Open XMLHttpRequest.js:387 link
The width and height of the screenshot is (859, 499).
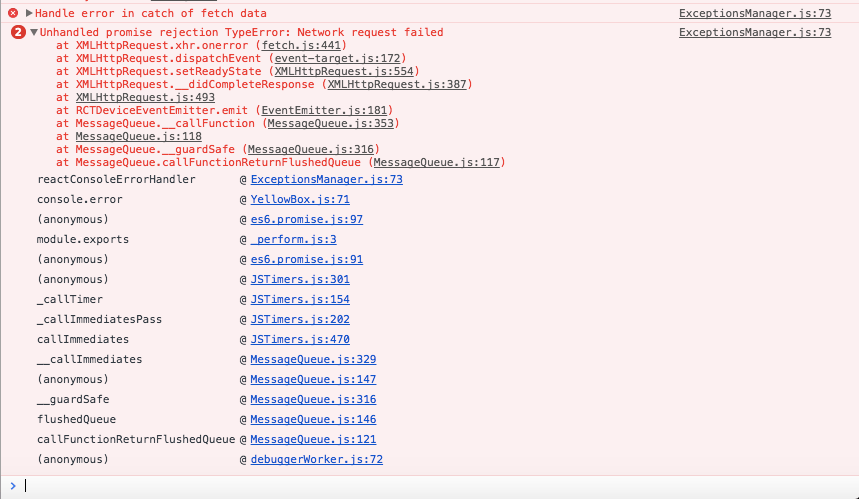pyautogui.click(x=397, y=84)
